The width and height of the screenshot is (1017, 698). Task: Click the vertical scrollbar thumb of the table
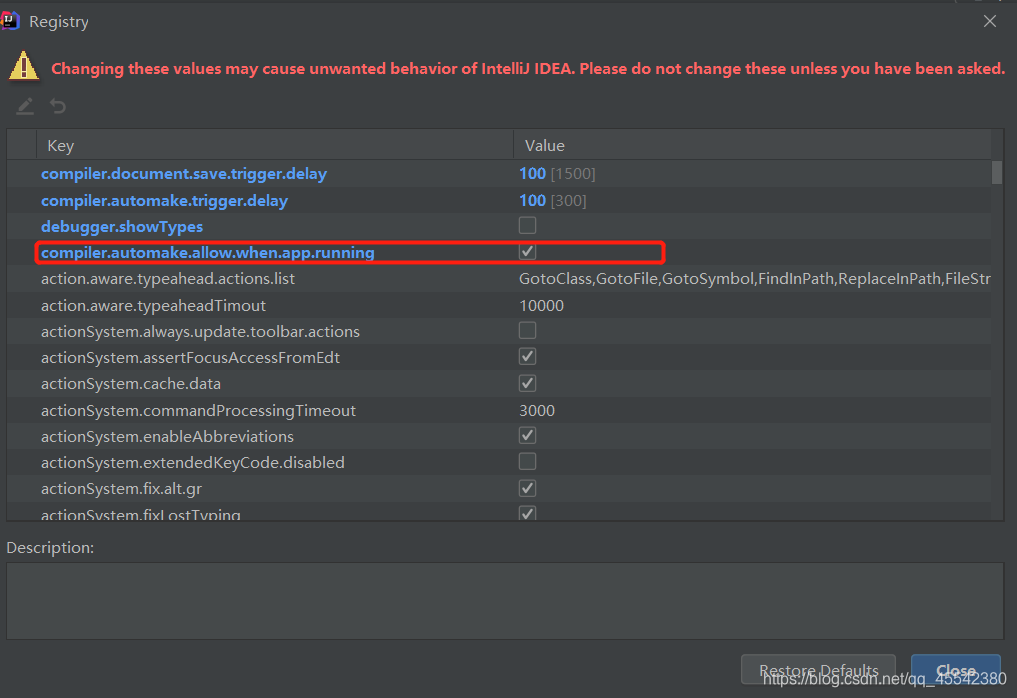[x=996, y=173]
